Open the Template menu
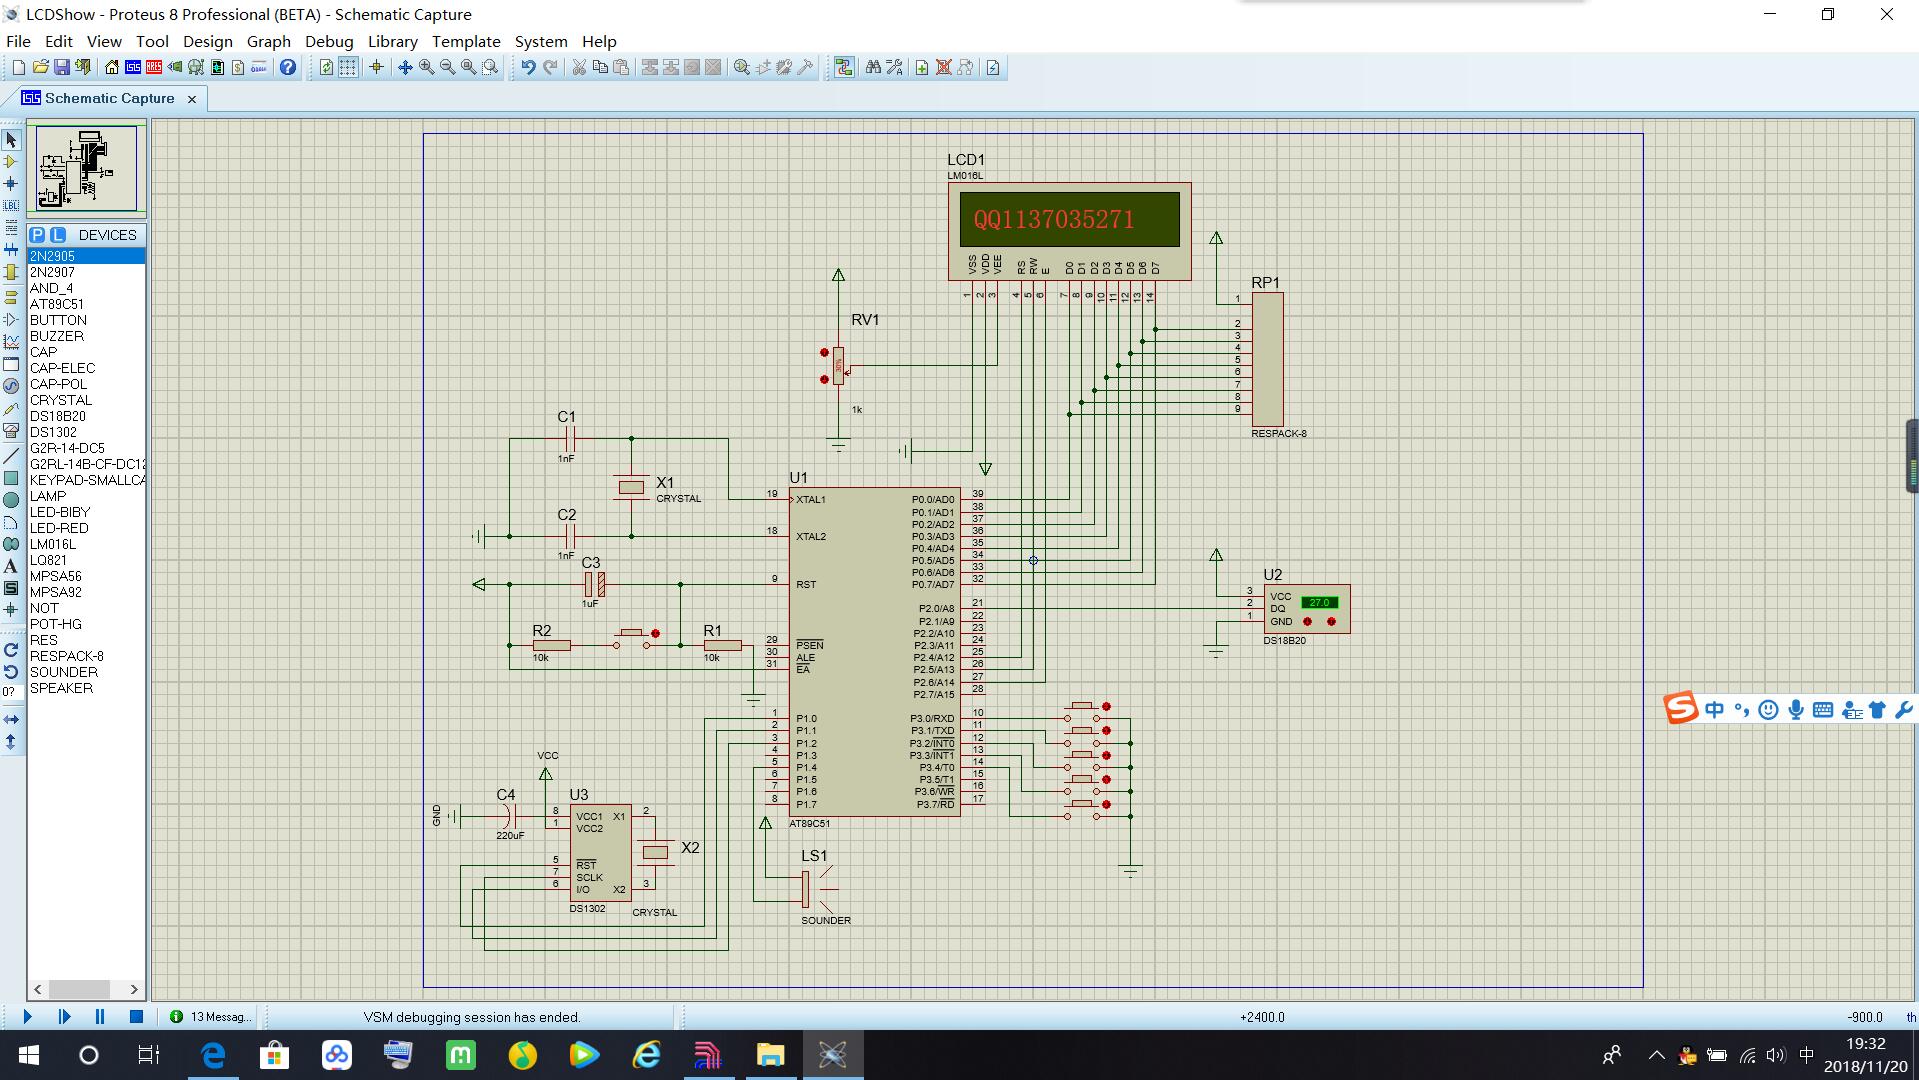This screenshot has height=1080, width=1919. (466, 41)
